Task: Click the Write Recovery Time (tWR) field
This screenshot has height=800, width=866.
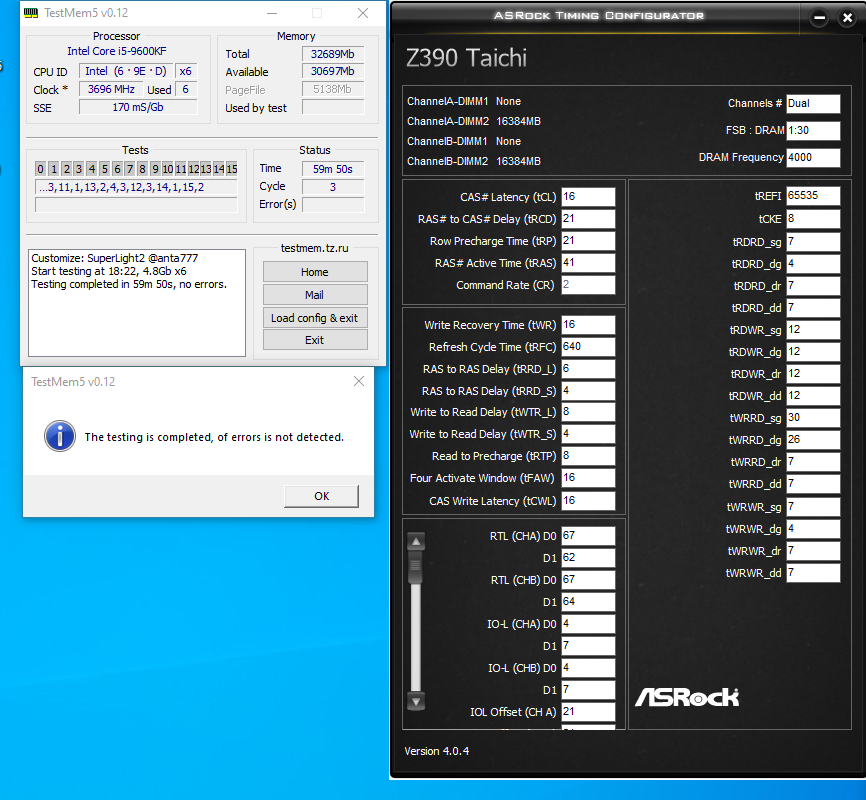Action: click(x=588, y=325)
